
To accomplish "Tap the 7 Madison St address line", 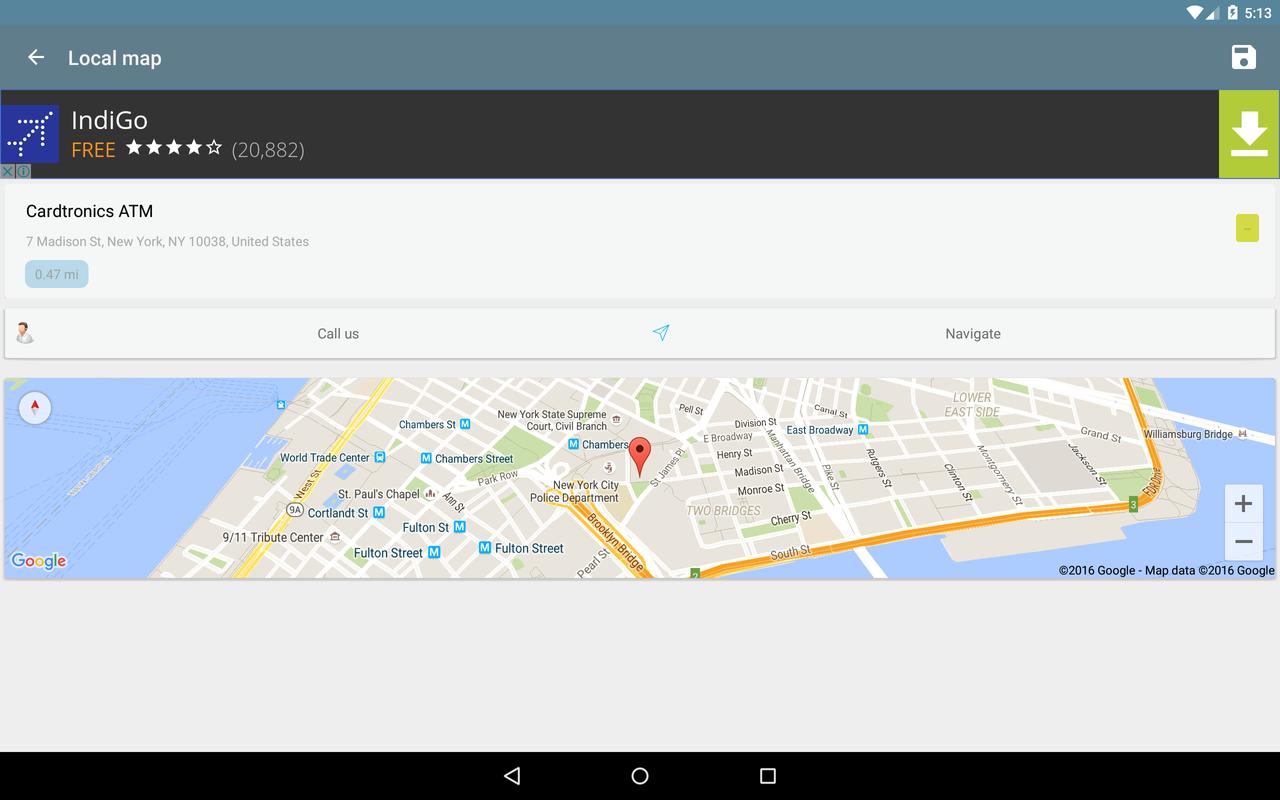I will point(167,241).
